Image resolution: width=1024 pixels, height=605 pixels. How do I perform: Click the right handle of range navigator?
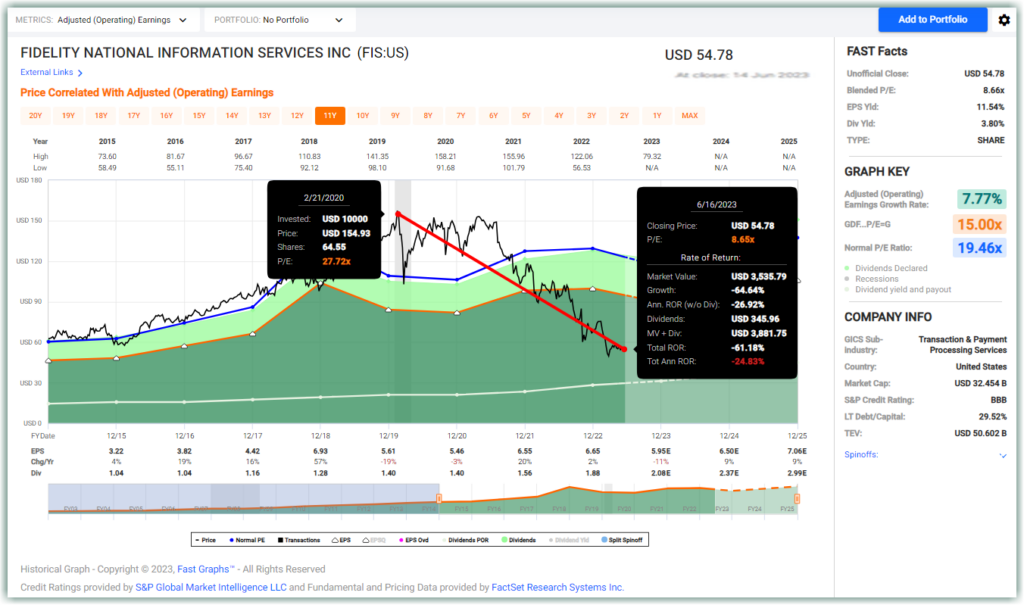coord(797,499)
